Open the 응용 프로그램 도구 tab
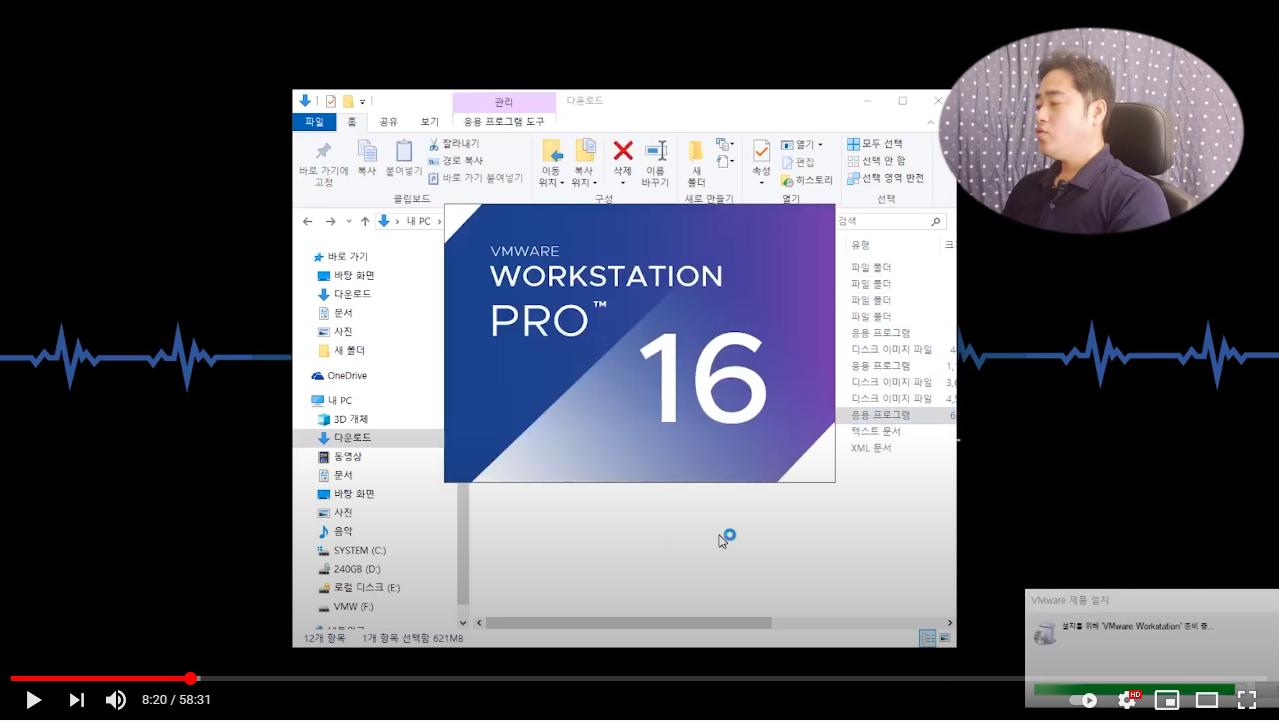Image resolution: width=1279 pixels, height=721 pixels. [504, 122]
